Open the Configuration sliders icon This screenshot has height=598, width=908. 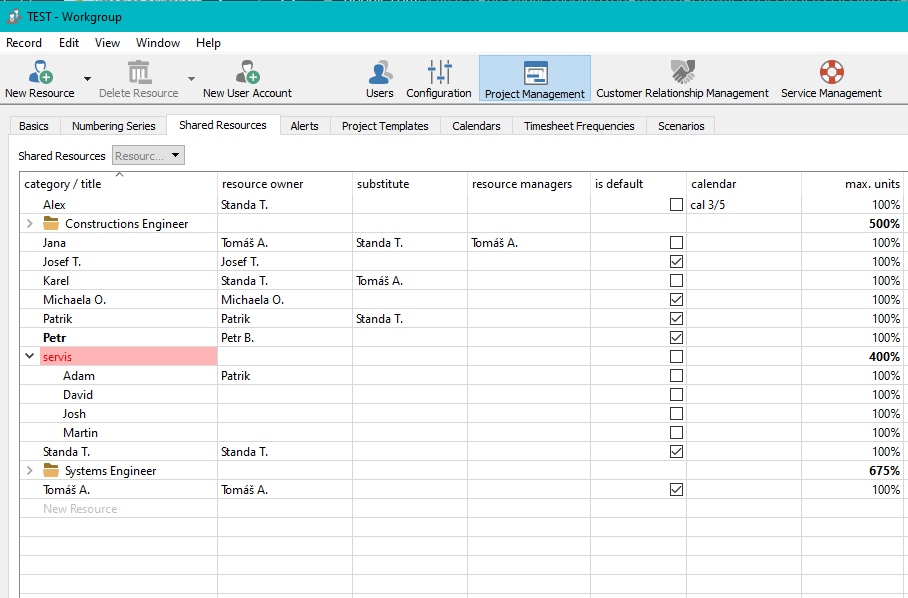[x=439, y=72]
